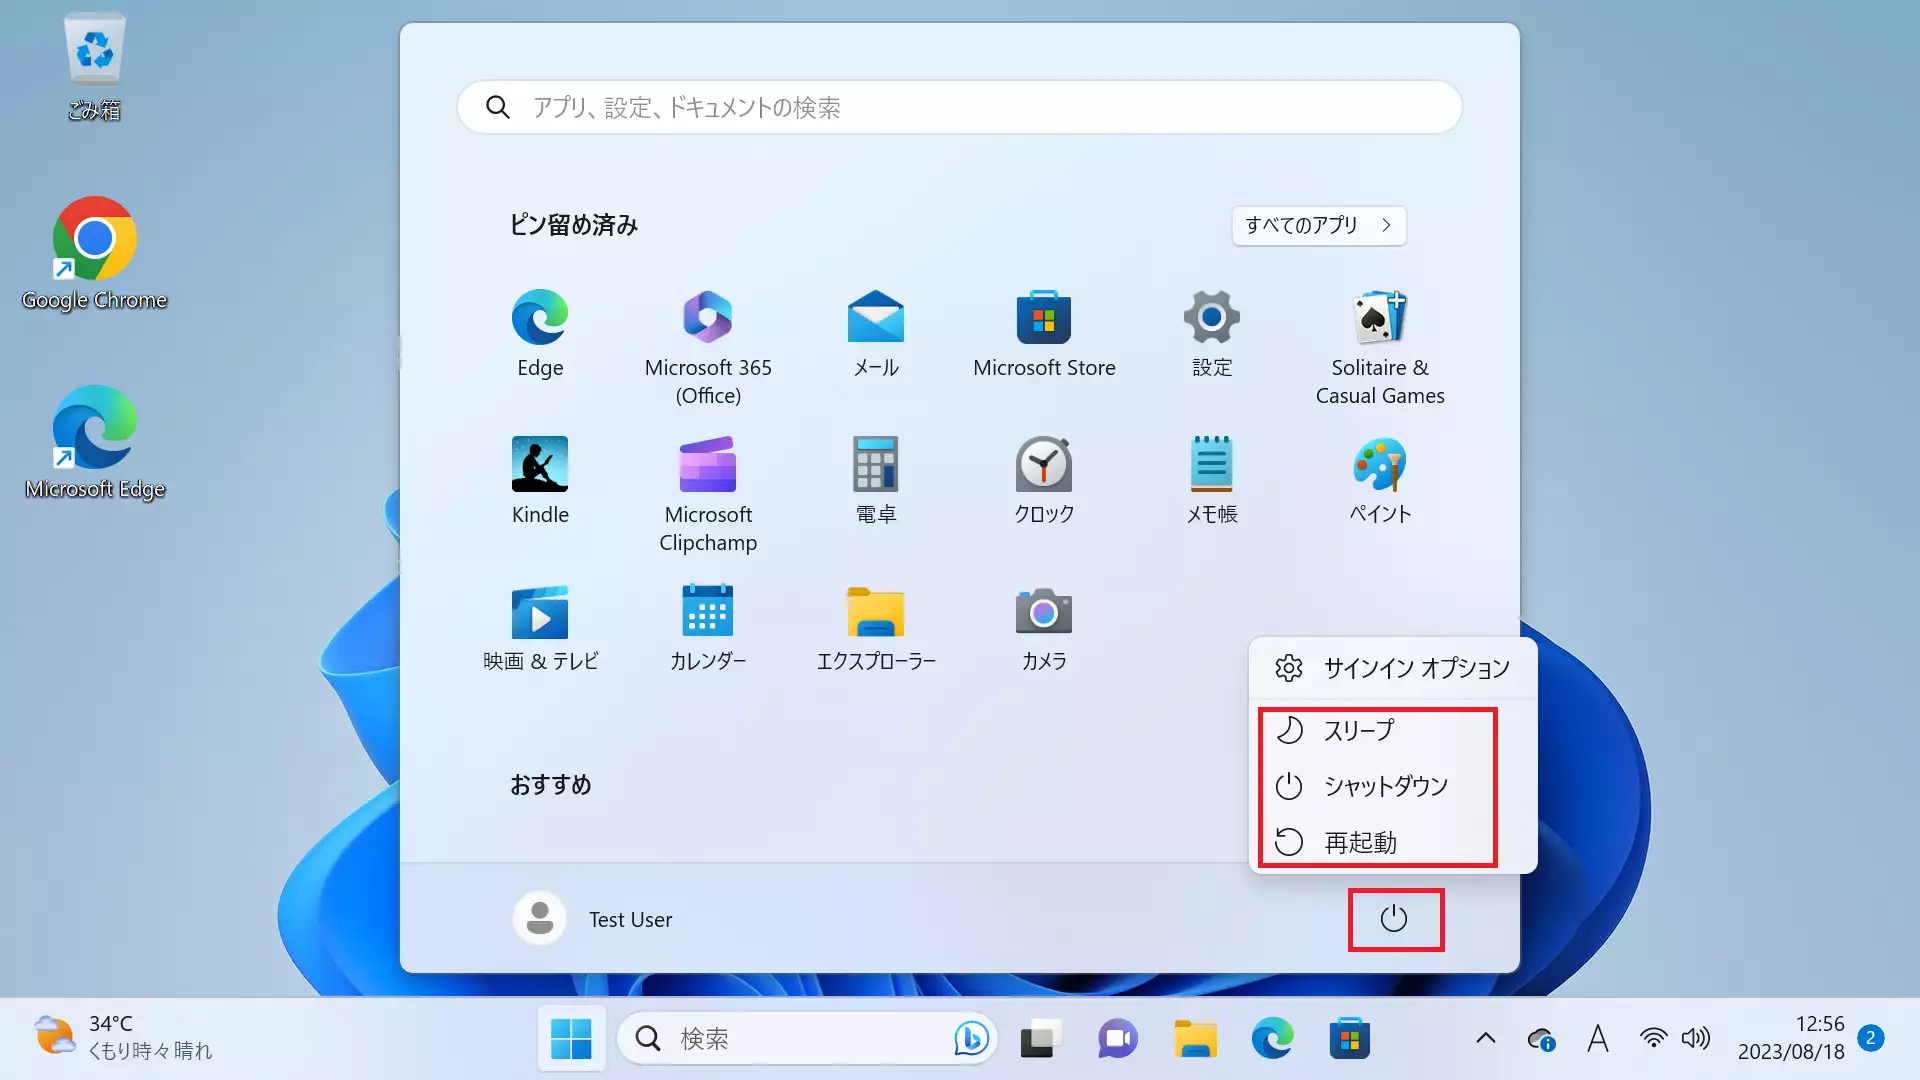Open Microsoft Store from the taskbar
This screenshot has height=1080, width=1920.
tap(1349, 1039)
